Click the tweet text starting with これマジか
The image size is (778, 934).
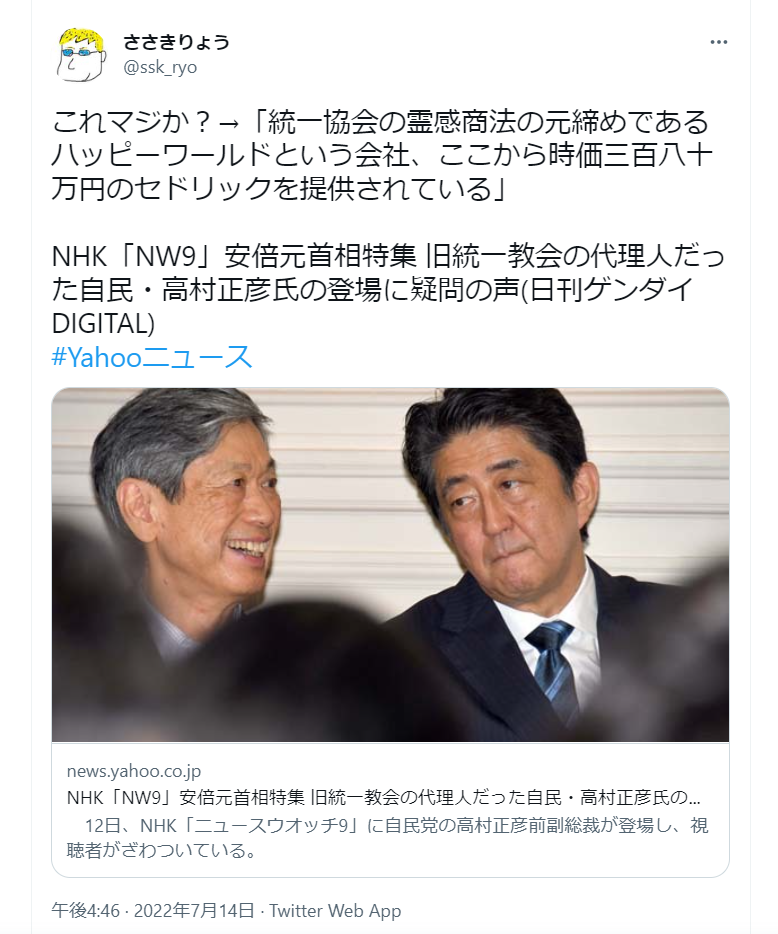click(x=381, y=155)
